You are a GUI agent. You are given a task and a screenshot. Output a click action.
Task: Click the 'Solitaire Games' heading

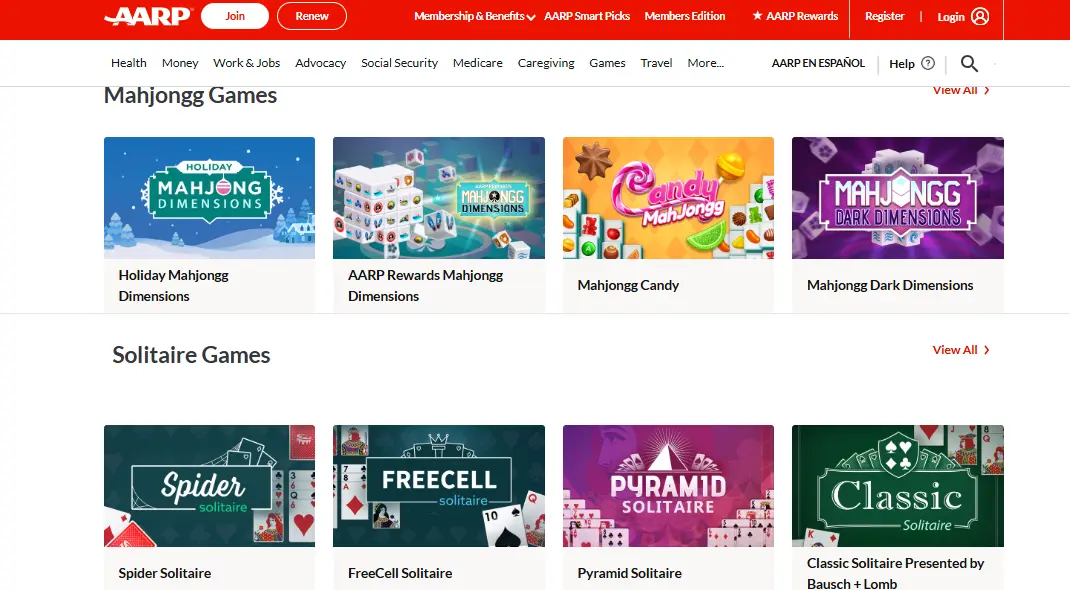coord(191,355)
